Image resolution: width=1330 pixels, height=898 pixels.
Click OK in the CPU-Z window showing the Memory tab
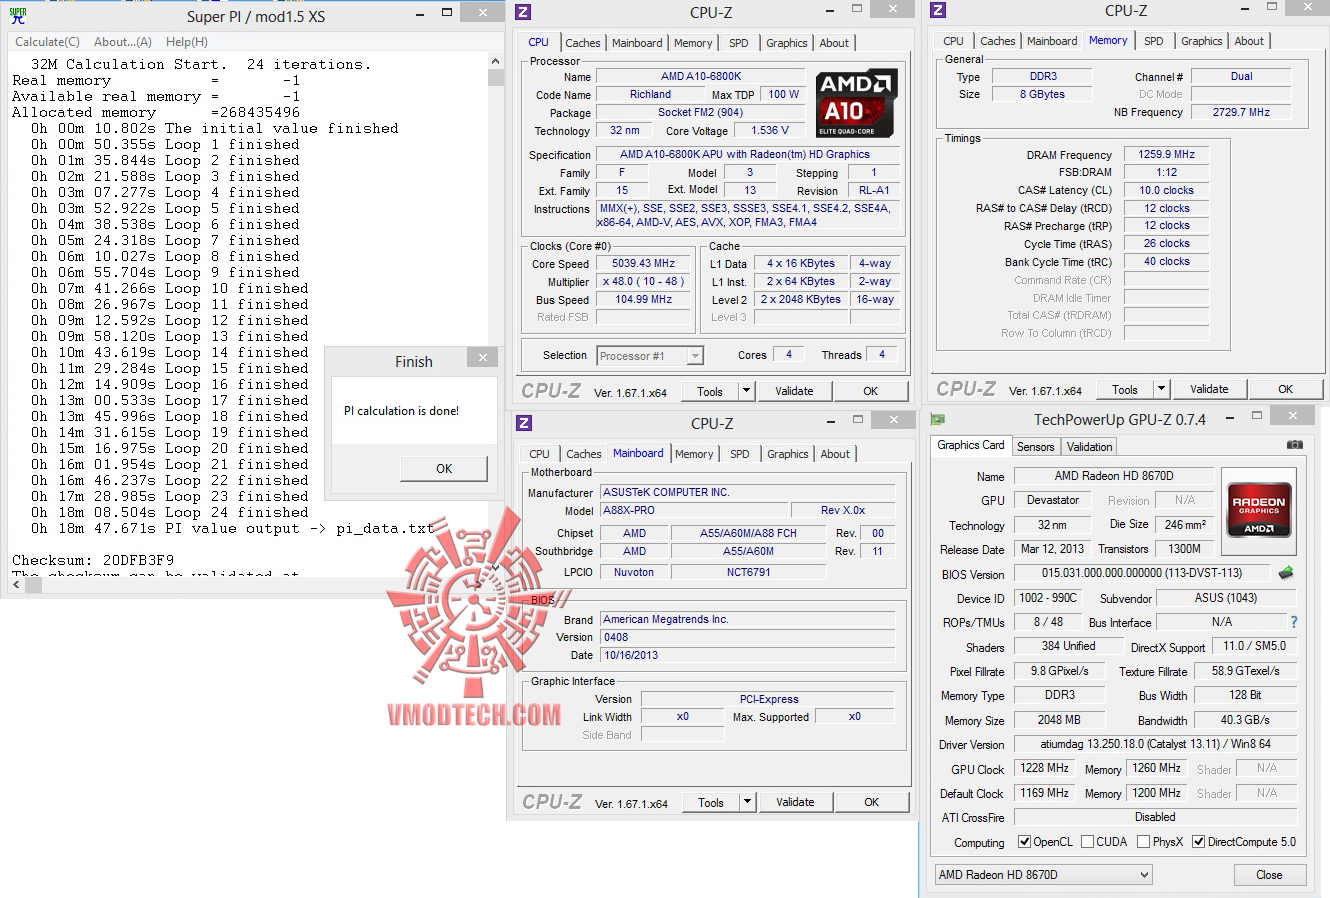click(1286, 389)
